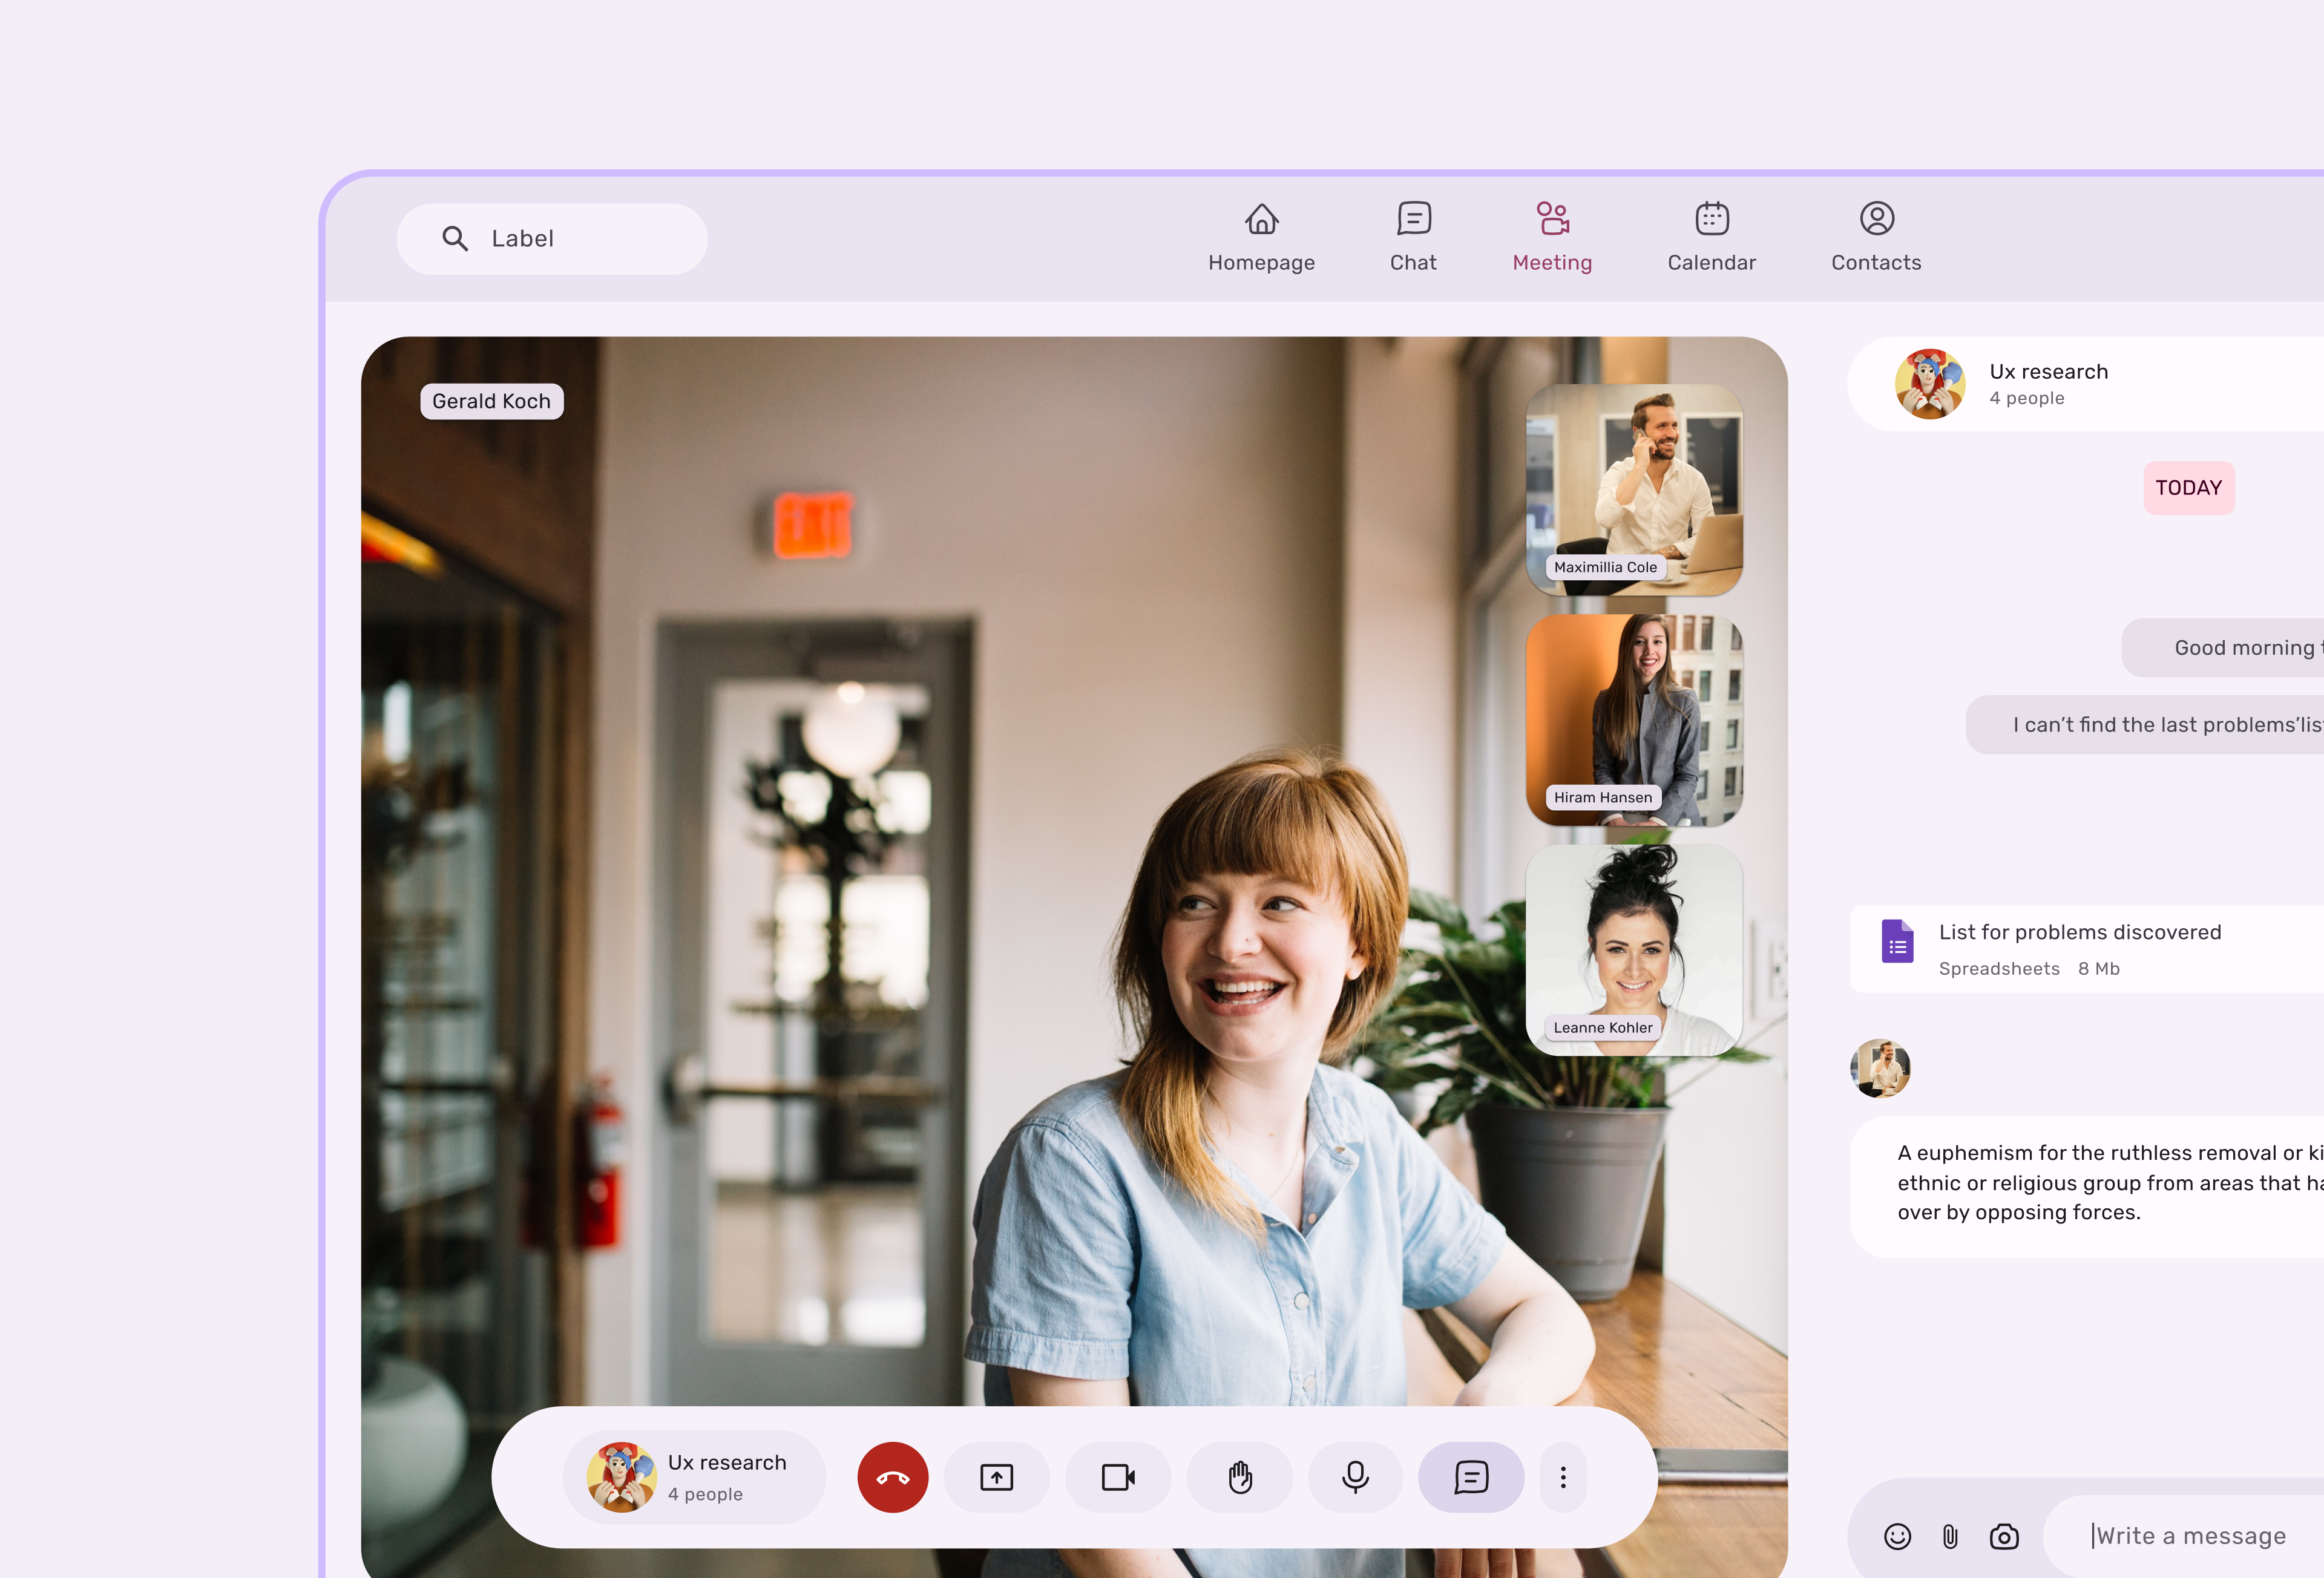This screenshot has height=1578, width=2324.
Task: Click the search magnifier icon
Action: click(x=455, y=238)
